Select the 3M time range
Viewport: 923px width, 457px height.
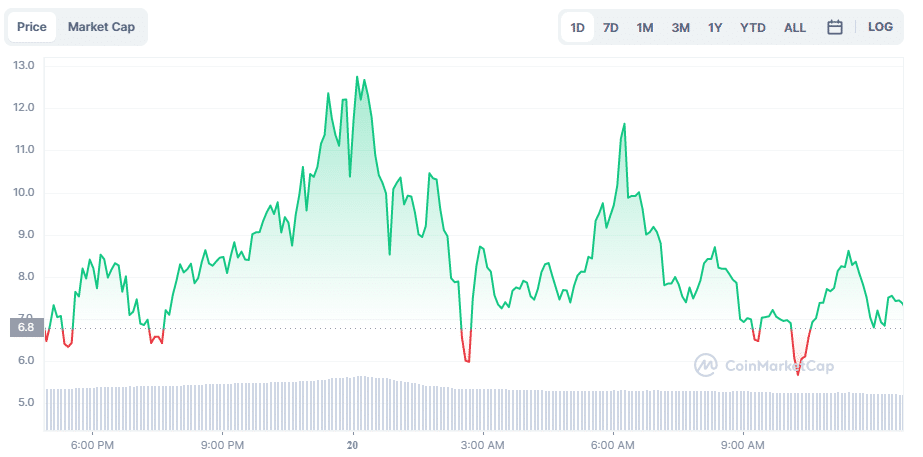[680, 27]
